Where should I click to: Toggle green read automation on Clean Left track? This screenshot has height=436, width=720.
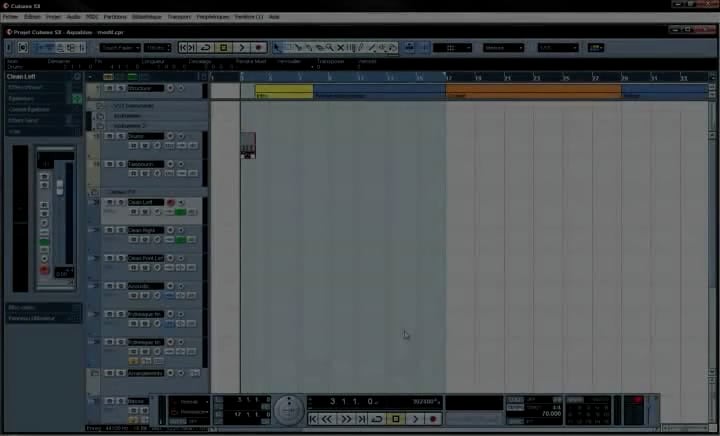tap(180, 212)
